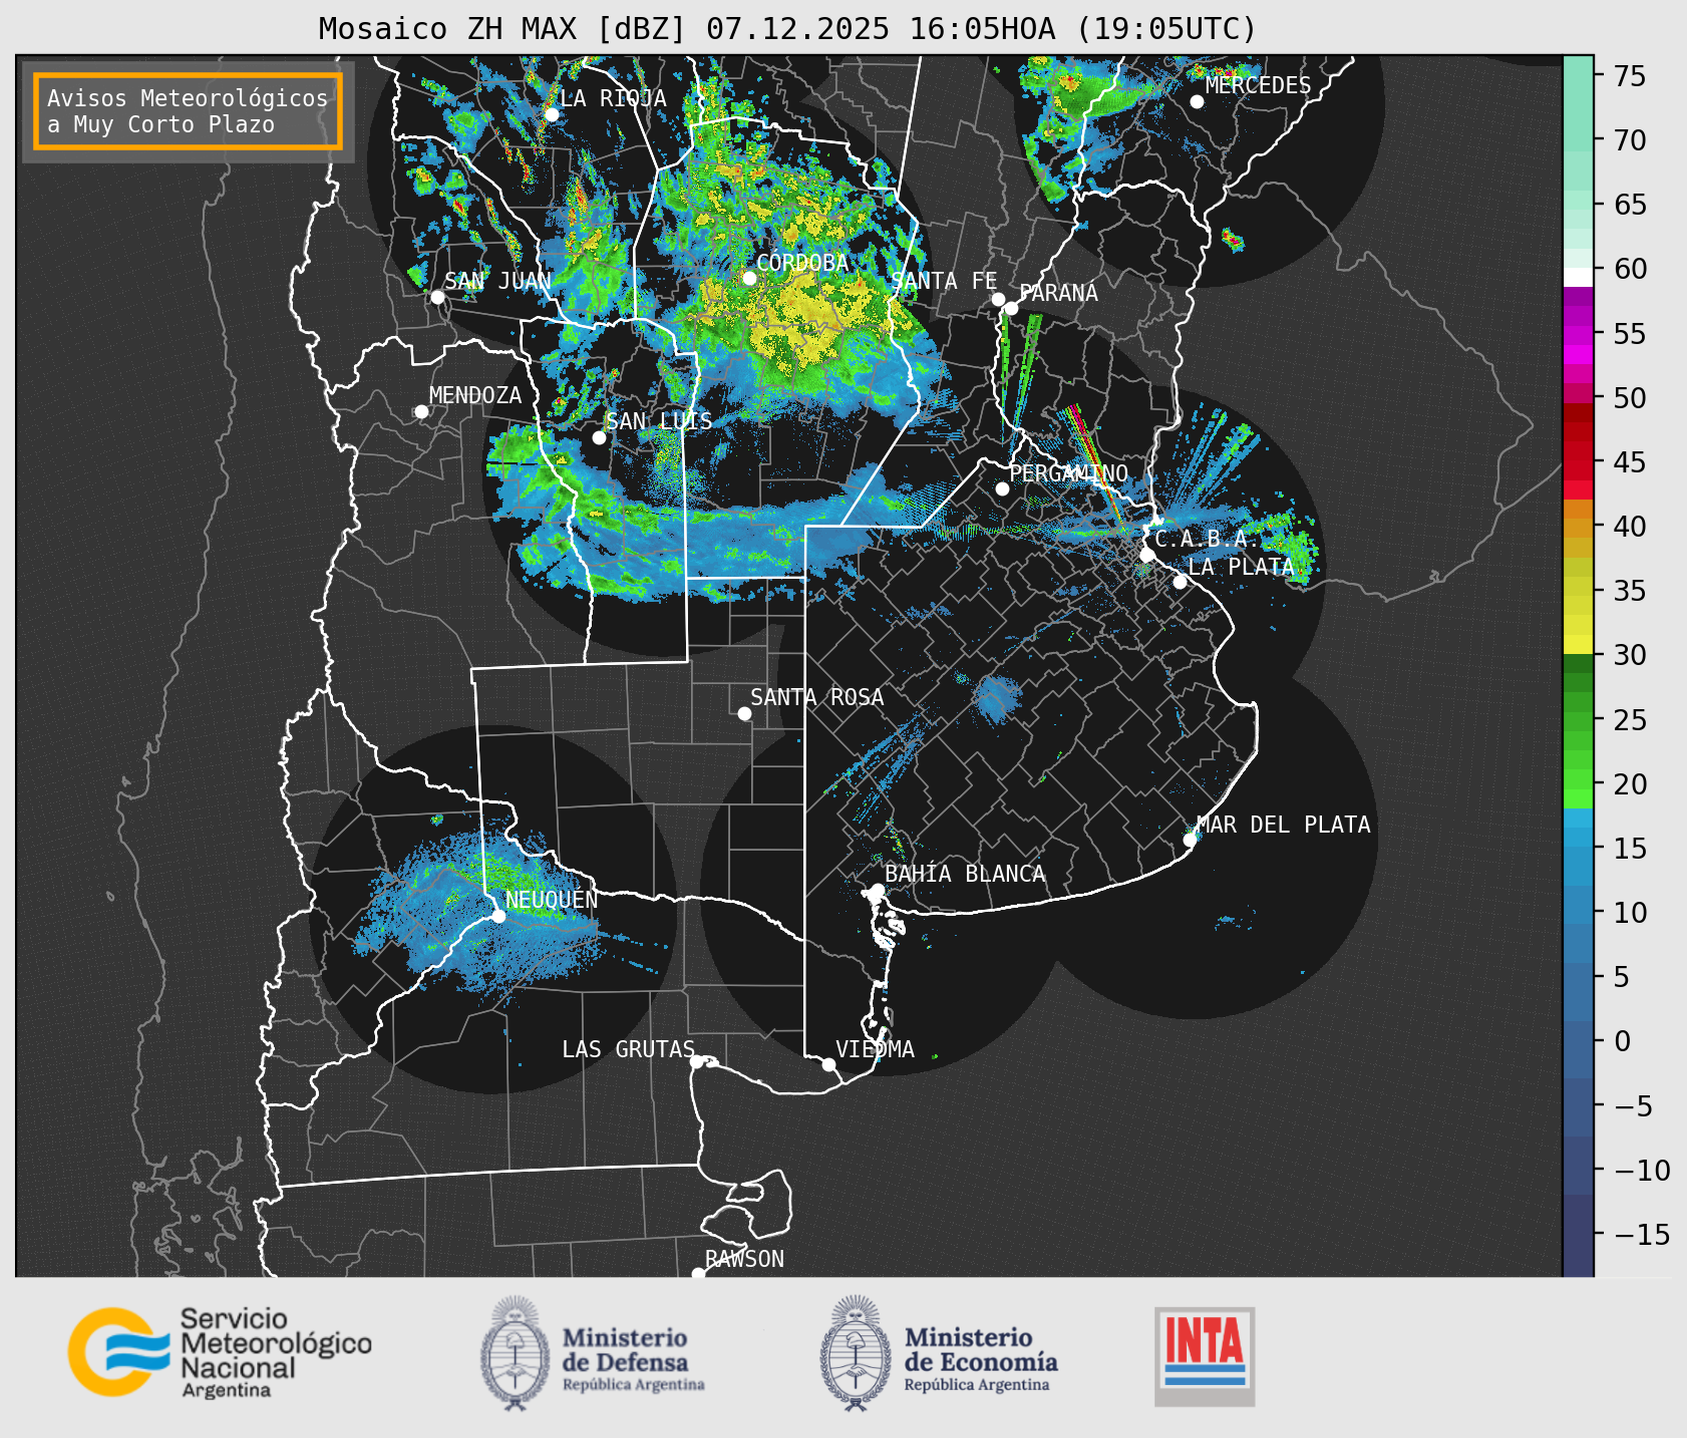Click the 40 dBZ orange color band
This screenshot has height=1438, width=1687.
point(1578,526)
